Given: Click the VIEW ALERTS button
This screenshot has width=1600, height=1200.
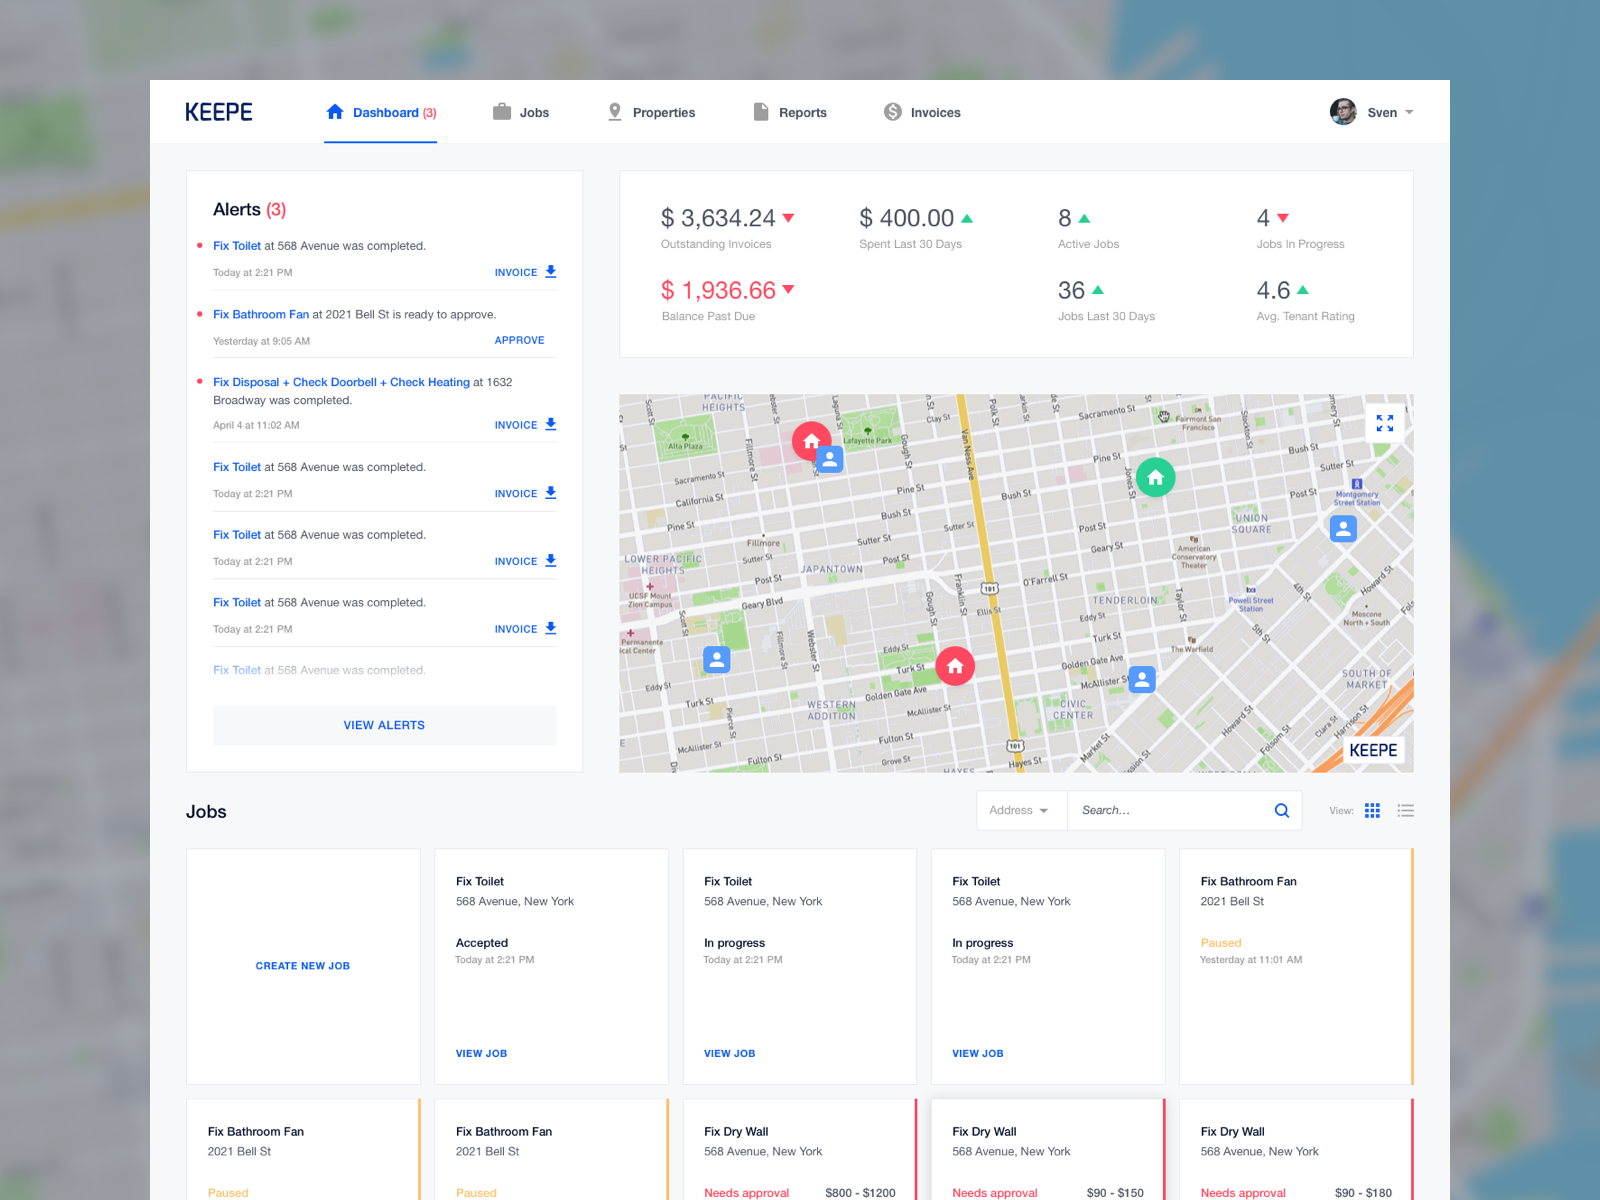Looking at the screenshot, I should point(385,725).
